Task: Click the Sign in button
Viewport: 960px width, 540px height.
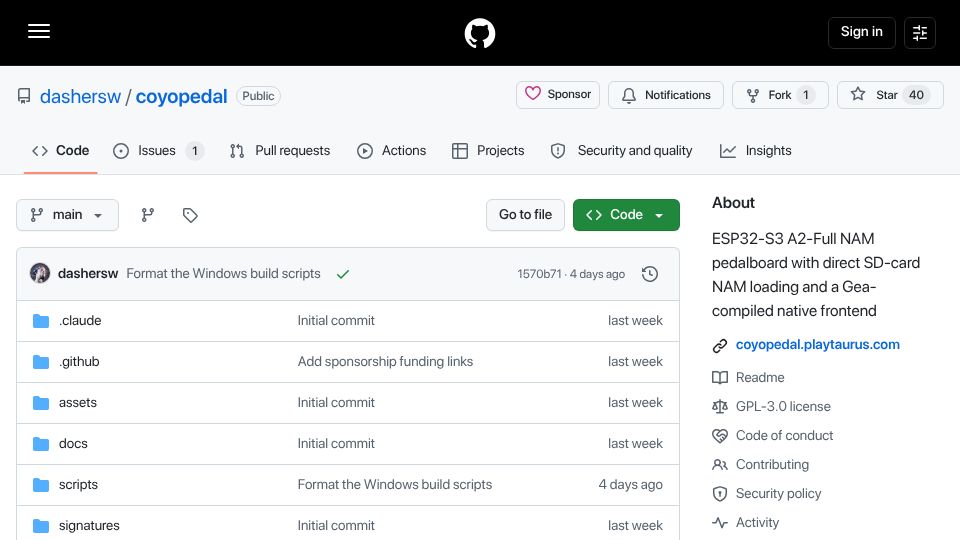Action: pyautogui.click(x=861, y=32)
